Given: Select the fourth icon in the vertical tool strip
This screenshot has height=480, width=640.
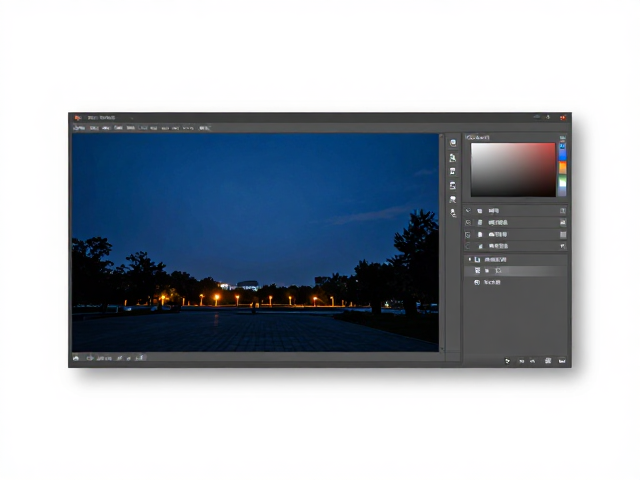Looking at the screenshot, I should pyautogui.click(x=453, y=186).
